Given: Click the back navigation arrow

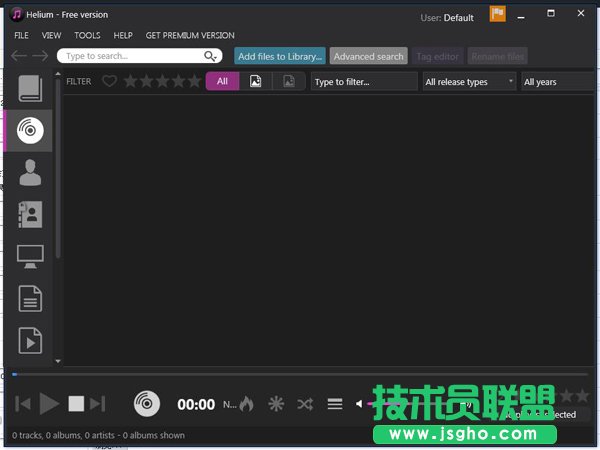Looking at the screenshot, I should tap(19, 56).
